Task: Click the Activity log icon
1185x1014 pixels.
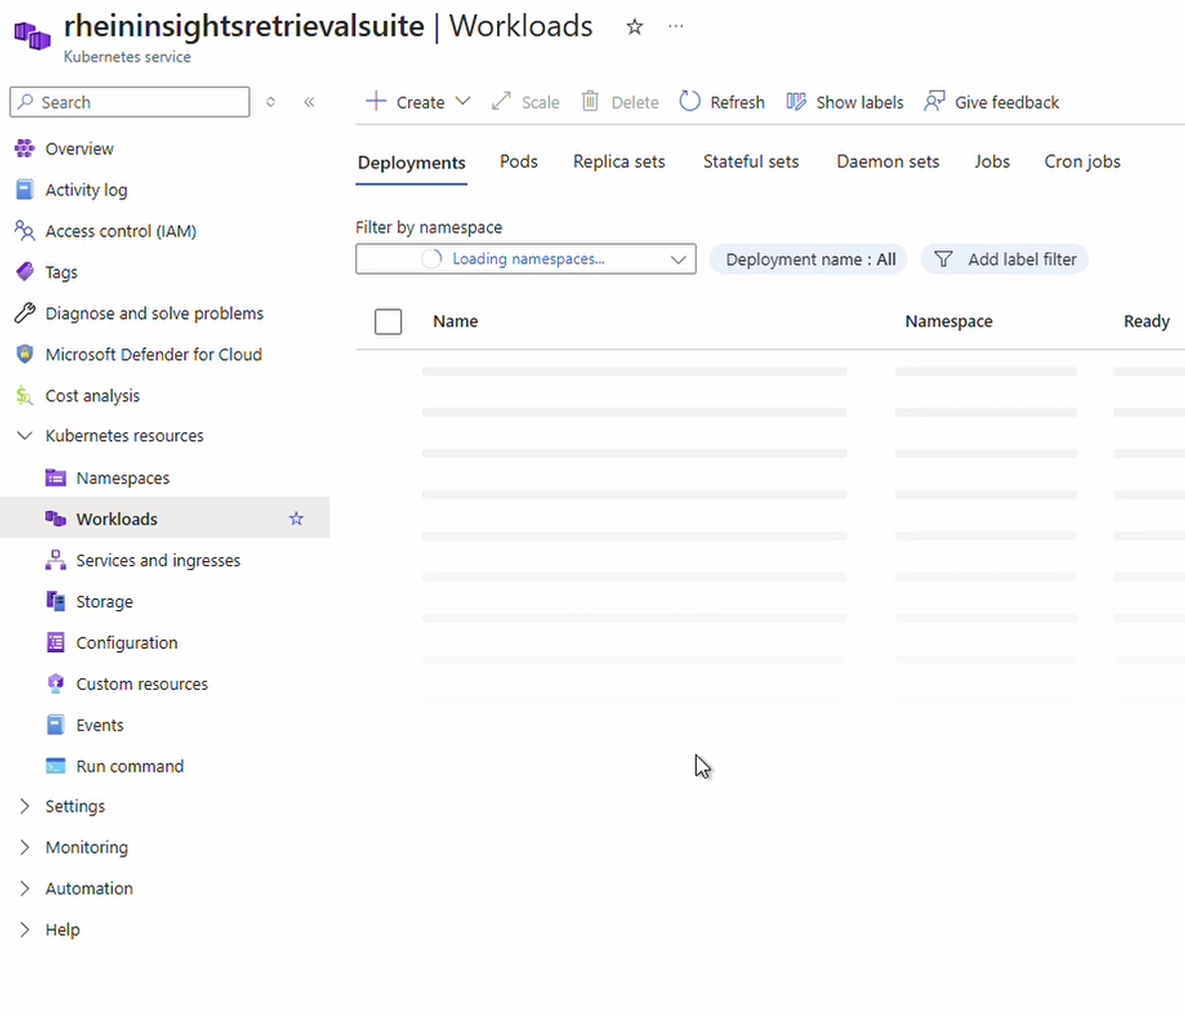Action: 25,190
